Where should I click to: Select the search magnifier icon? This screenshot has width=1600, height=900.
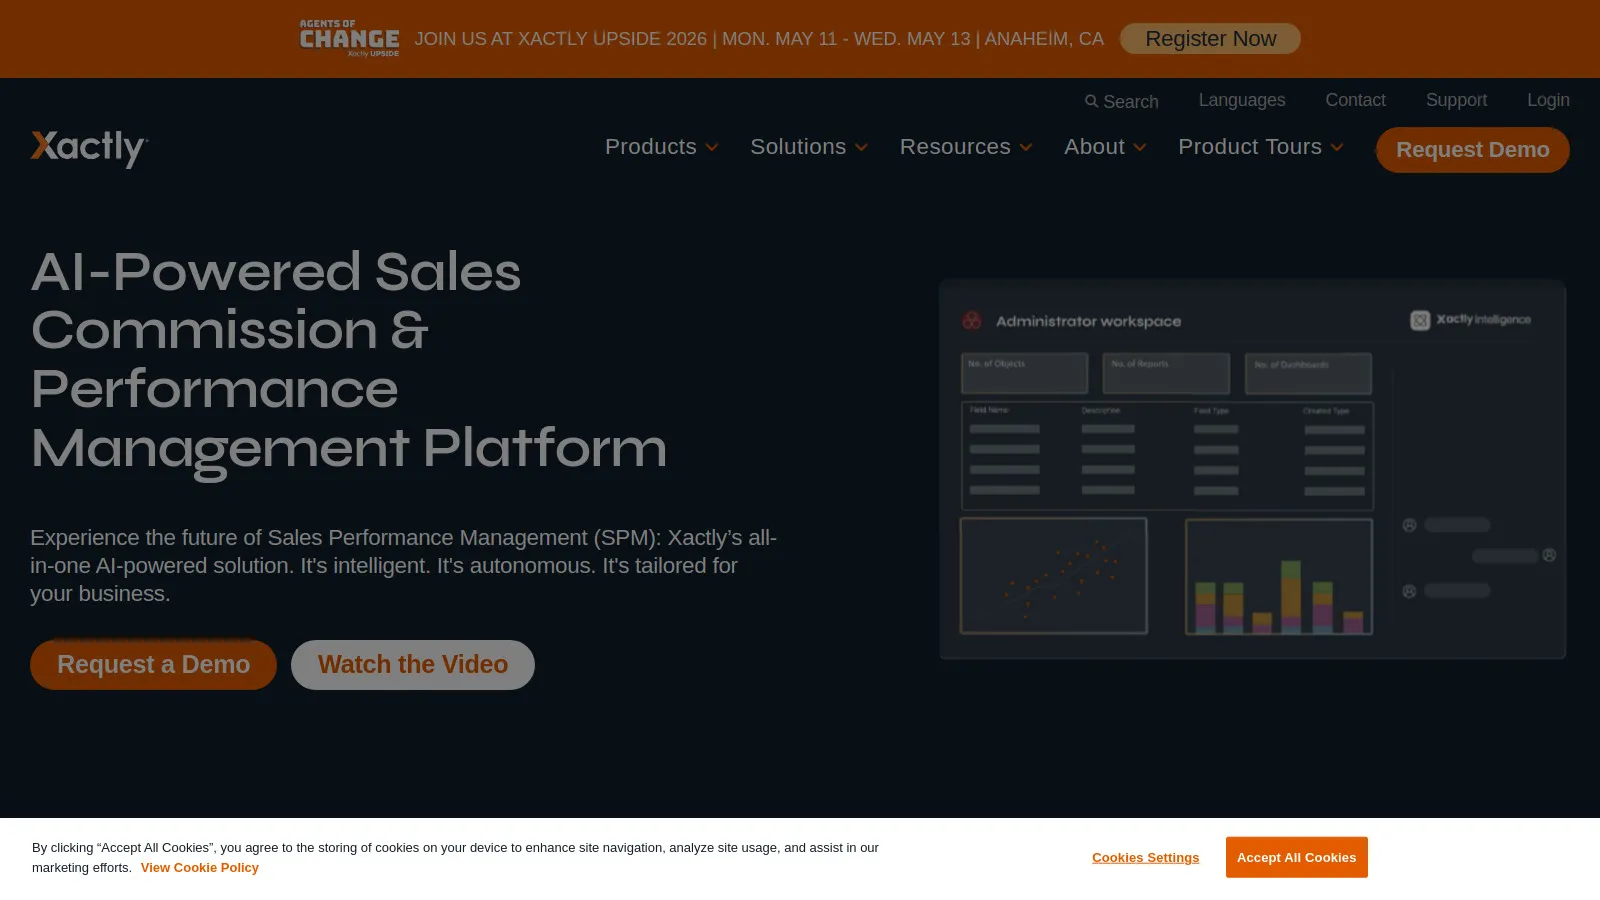(1091, 101)
